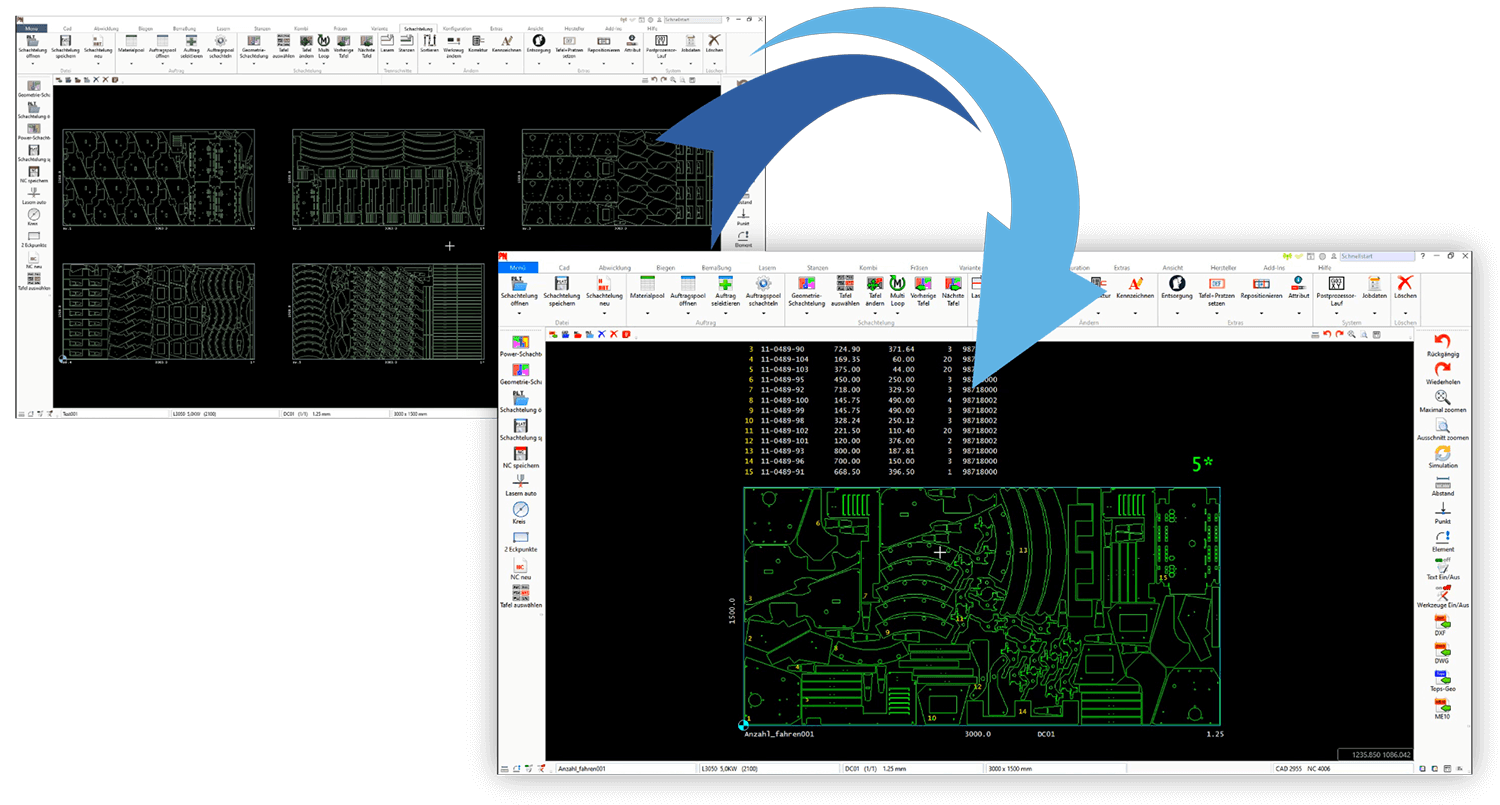Switch to Stanzen tab in front window
Image resolution: width=1500 pixels, height=805 pixels.
tap(819, 268)
